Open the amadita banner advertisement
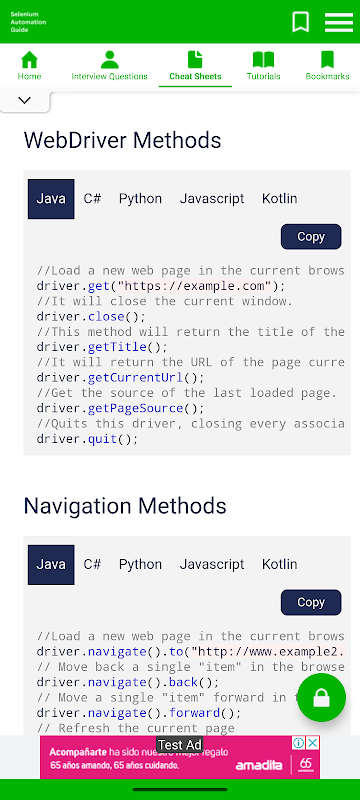Image resolution: width=360 pixels, height=800 pixels. (180, 757)
